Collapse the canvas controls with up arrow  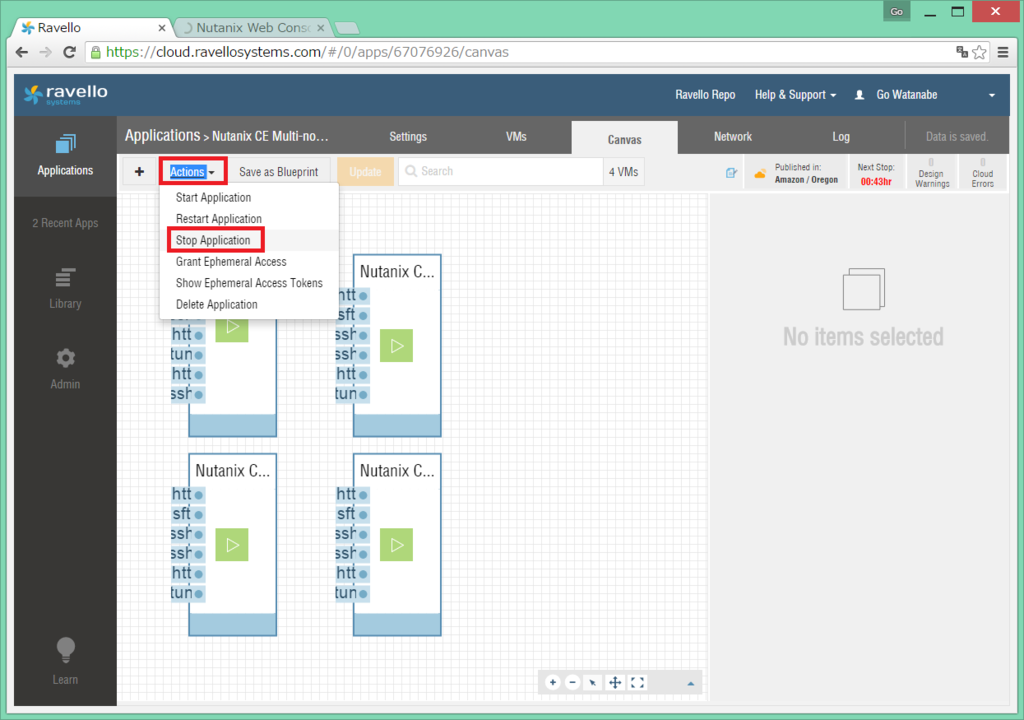coord(691,683)
